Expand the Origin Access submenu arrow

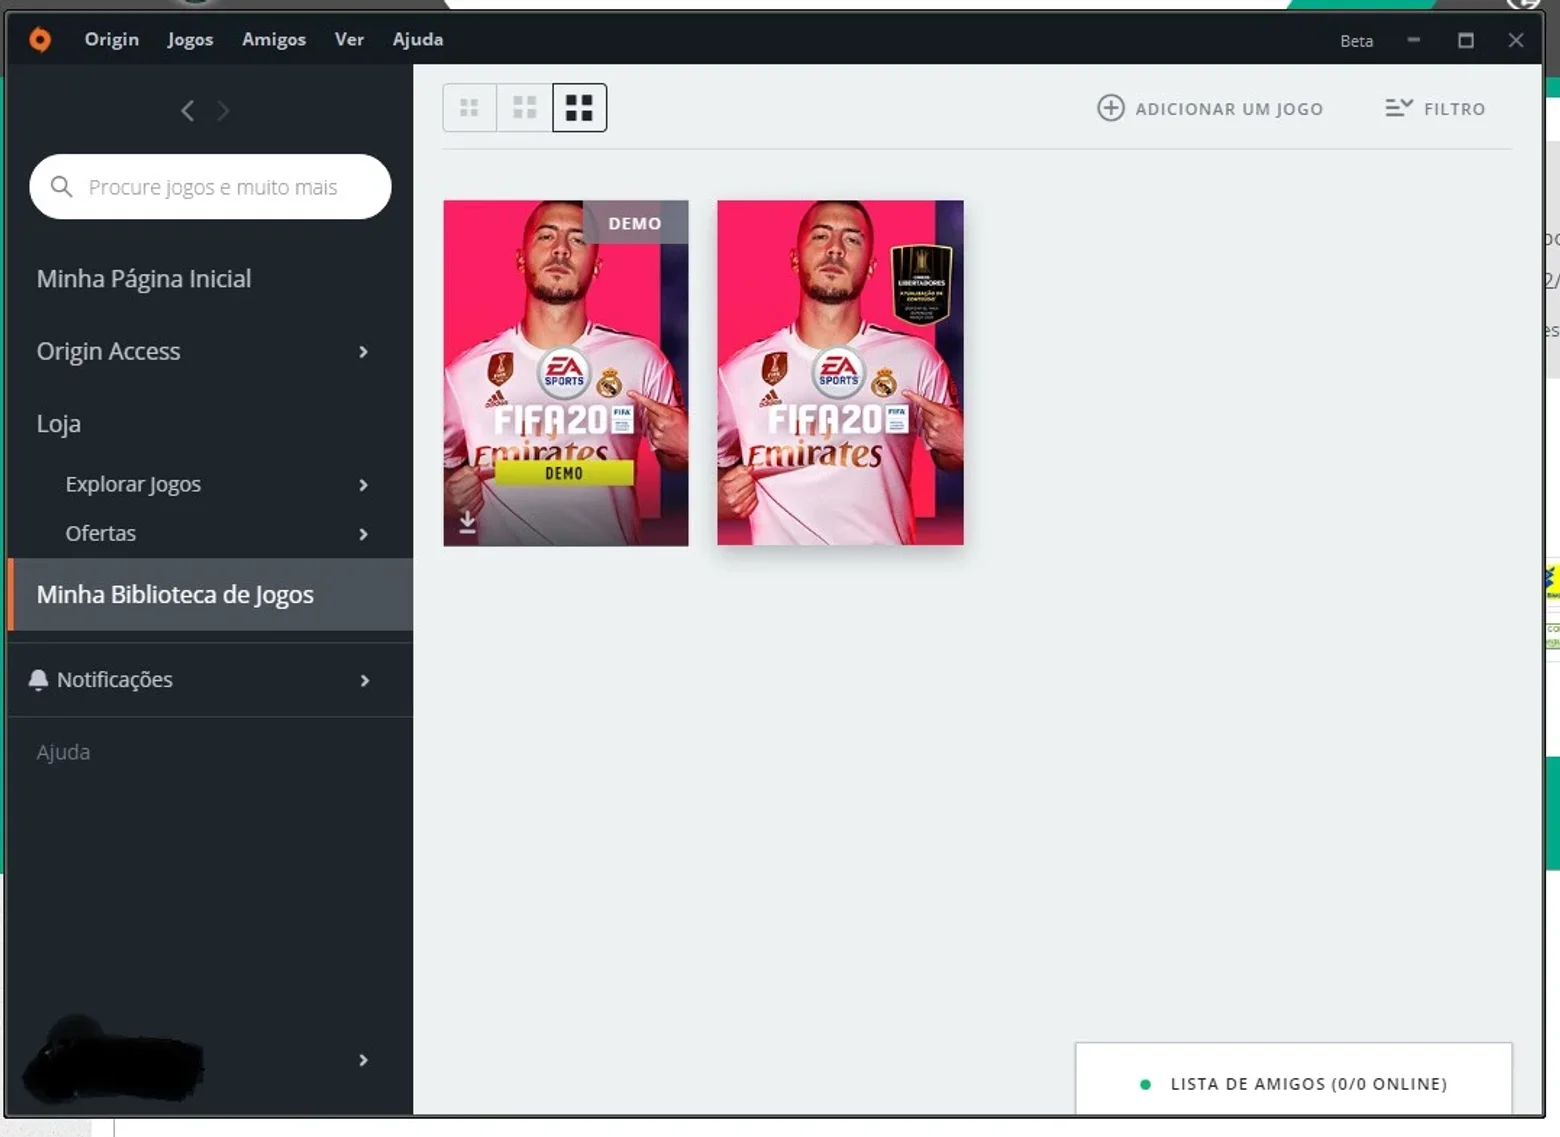pos(364,352)
